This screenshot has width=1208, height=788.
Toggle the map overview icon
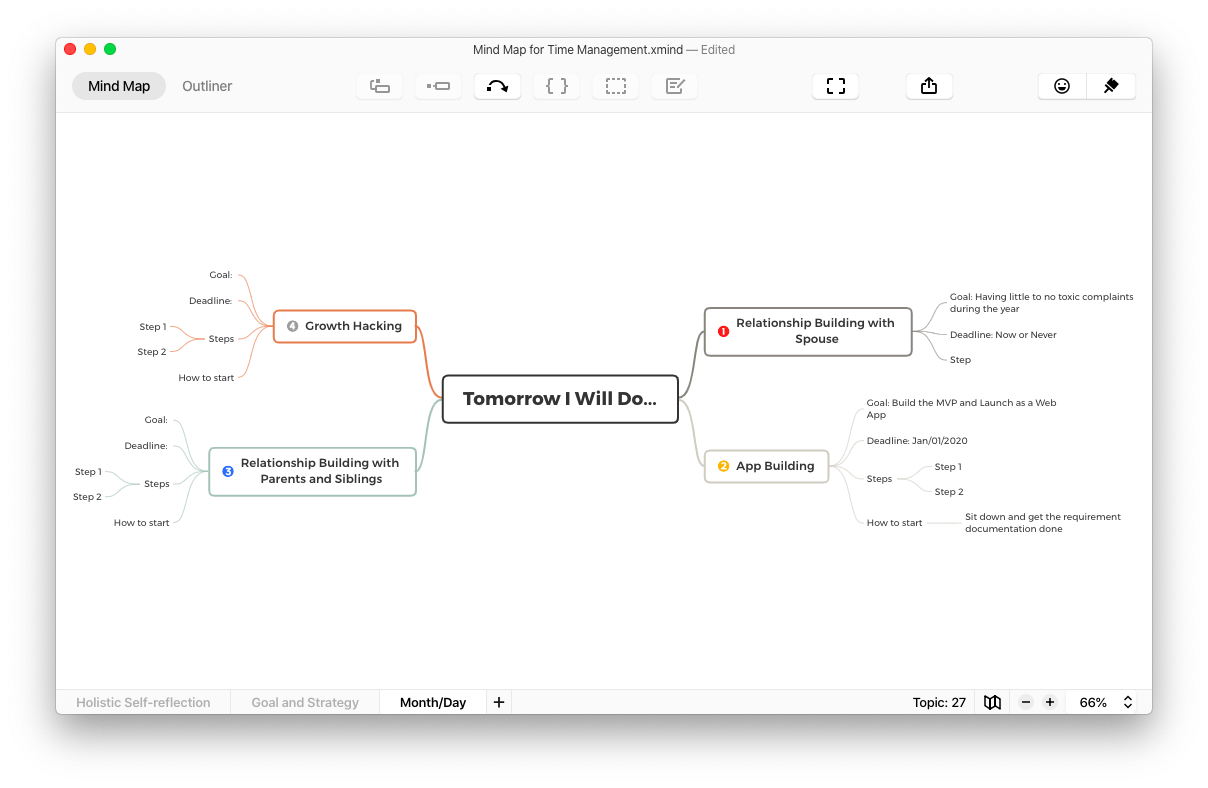(x=992, y=702)
